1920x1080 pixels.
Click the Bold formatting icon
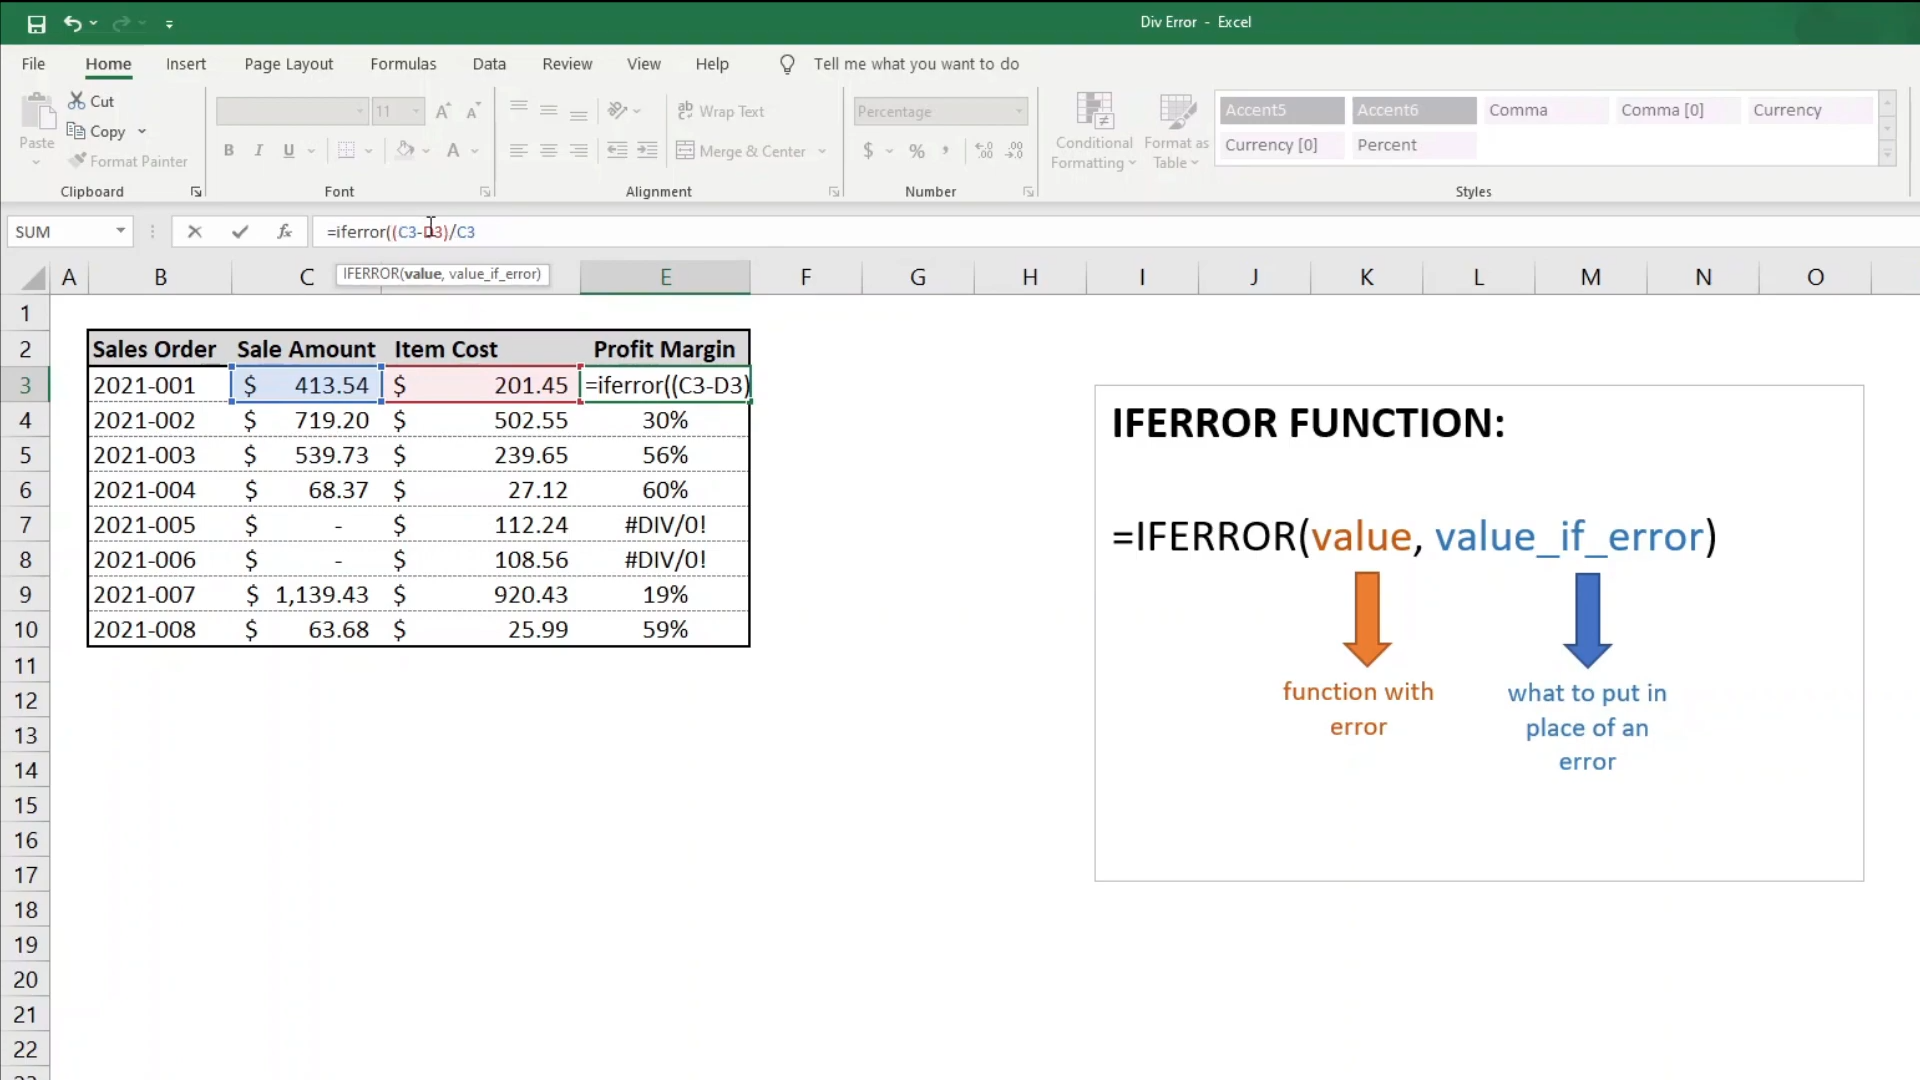[228, 150]
